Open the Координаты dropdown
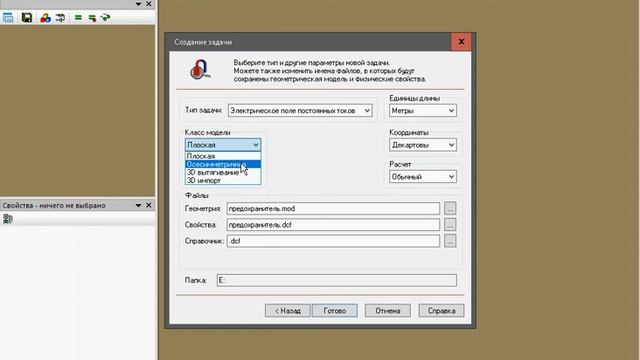640x360 pixels. (422, 145)
